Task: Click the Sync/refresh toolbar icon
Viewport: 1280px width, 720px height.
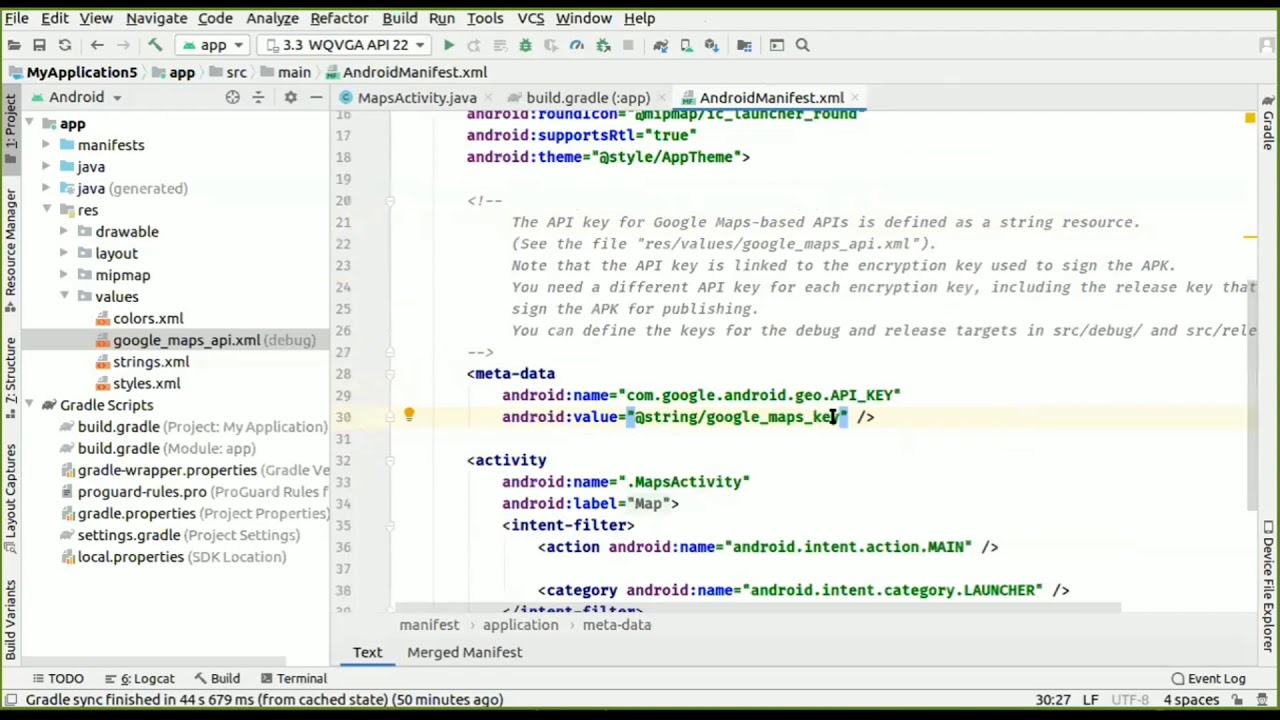Action: (x=65, y=45)
